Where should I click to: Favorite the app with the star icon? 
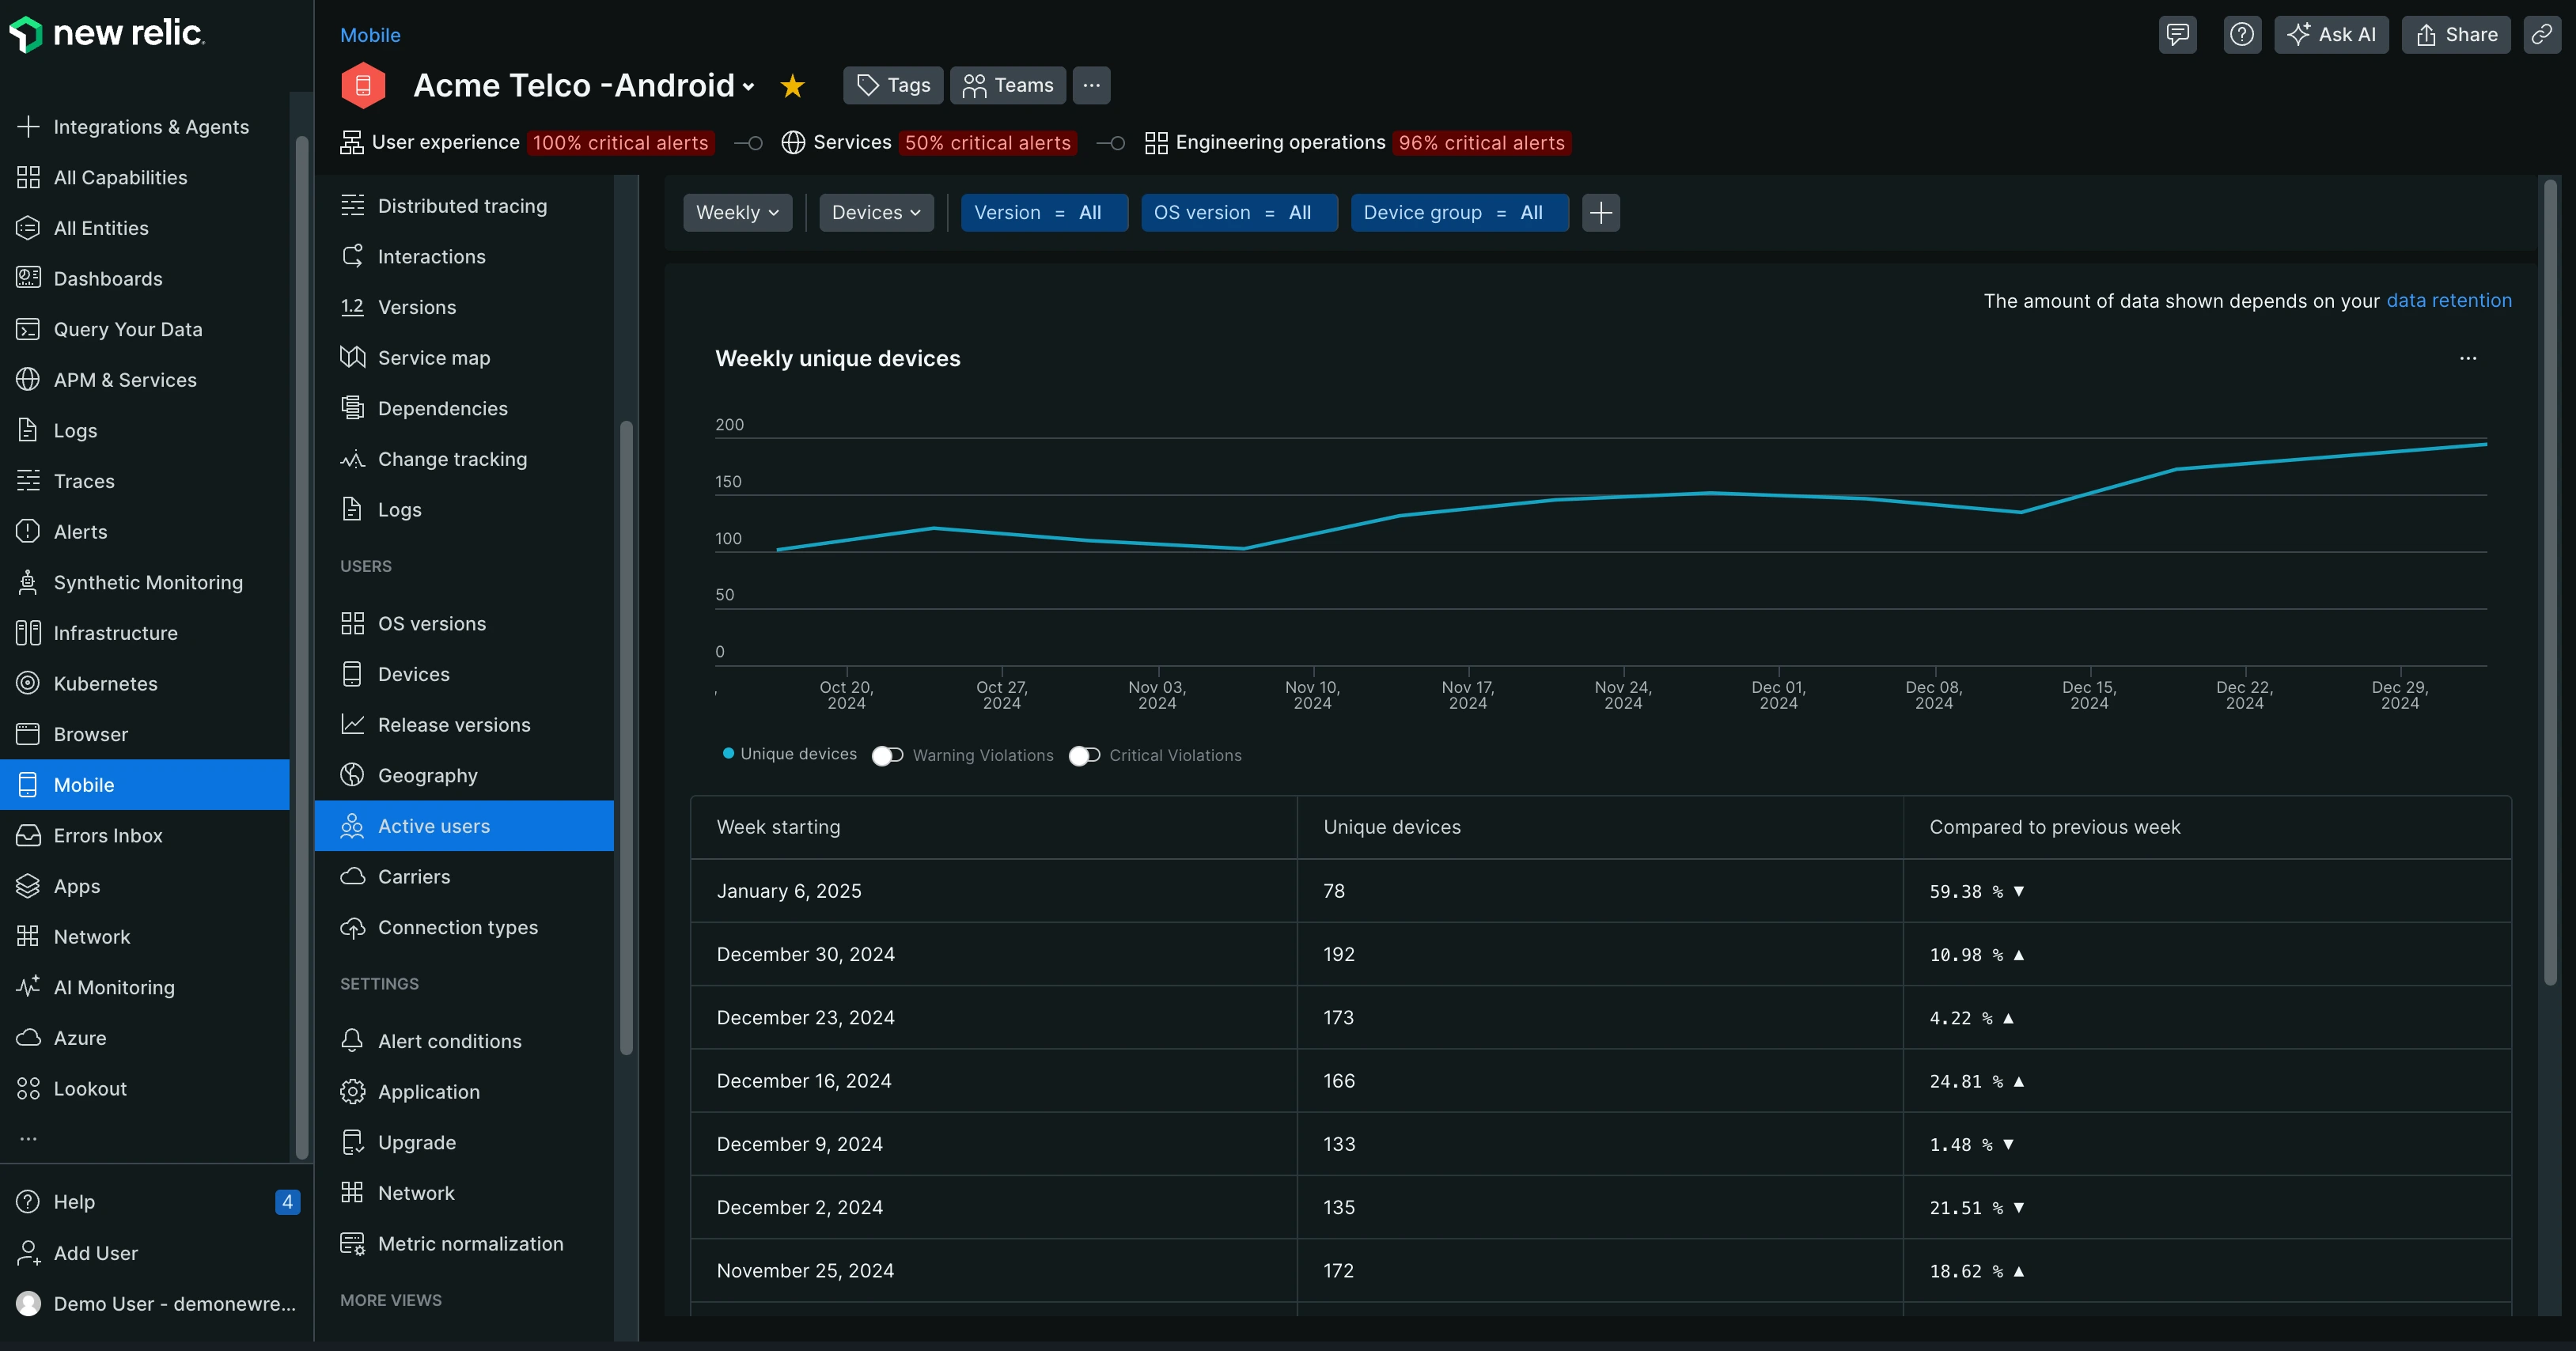792,86
